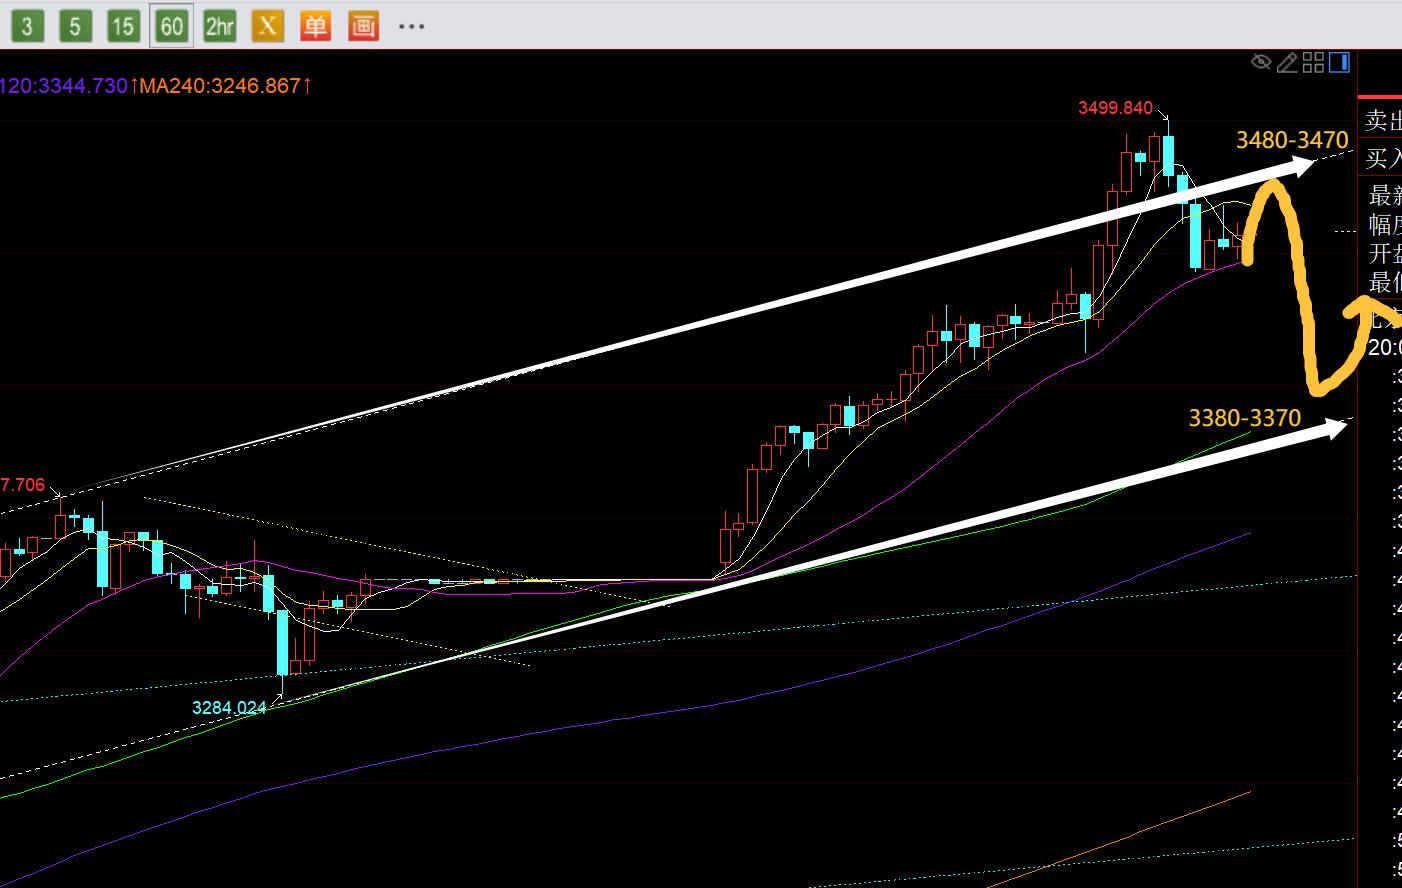The image size is (1402, 888).
Task: Select the 5-minute chart interval
Action: (x=75, y=26)
